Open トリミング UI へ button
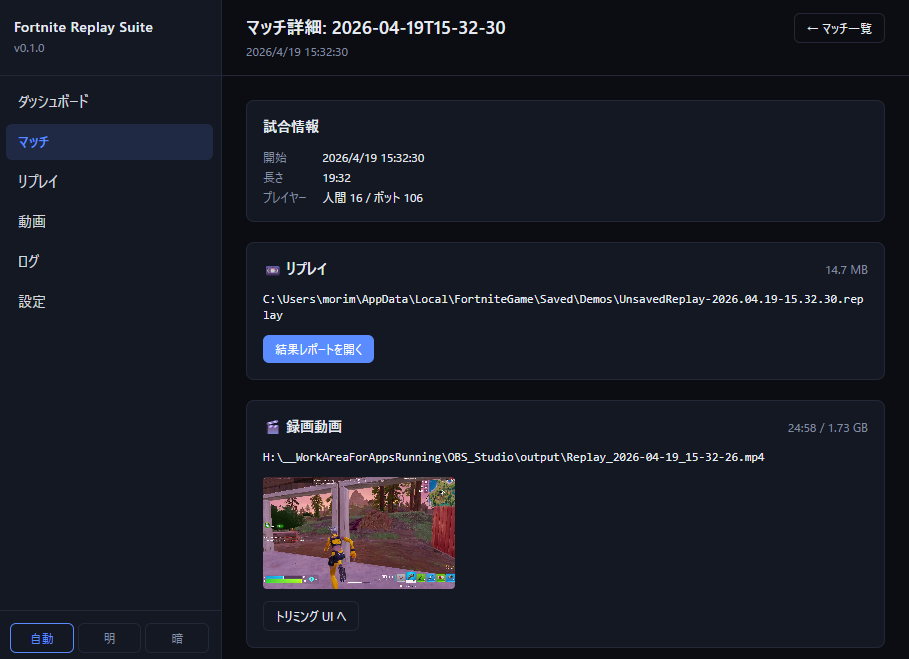This screenshot has width=909, height=659. [x=310, y=617]
